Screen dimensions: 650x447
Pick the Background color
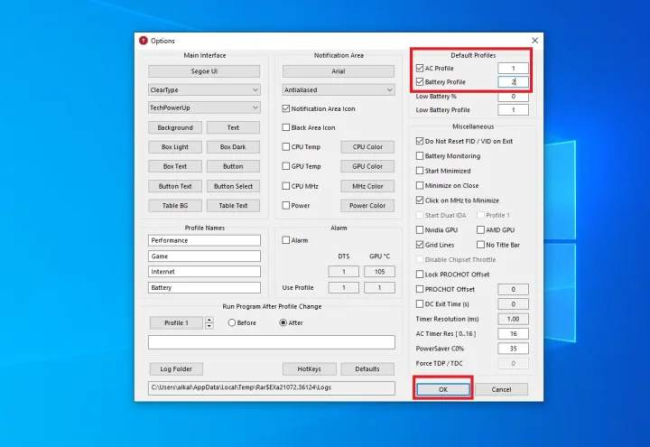pyautogui.click(x=175, y=128)
